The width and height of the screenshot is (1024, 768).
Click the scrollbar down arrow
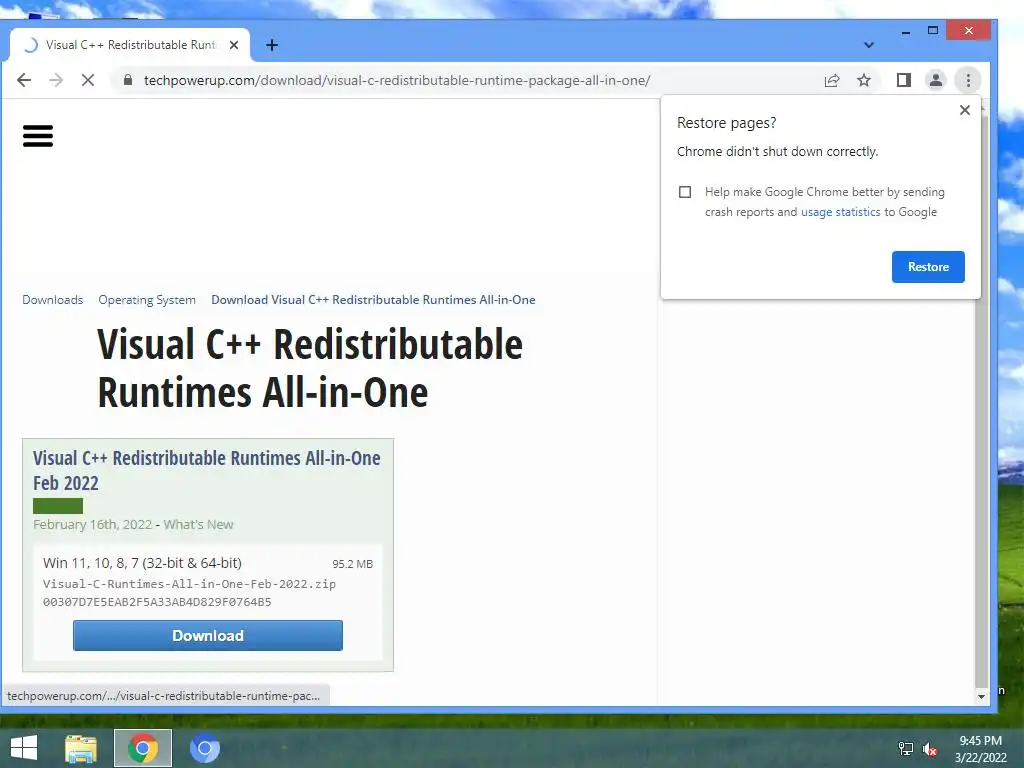click(981, 697)
